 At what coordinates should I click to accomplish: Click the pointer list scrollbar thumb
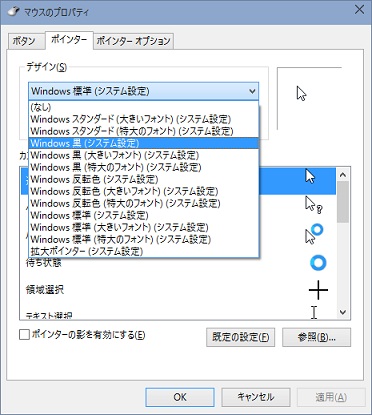[343, 202]
